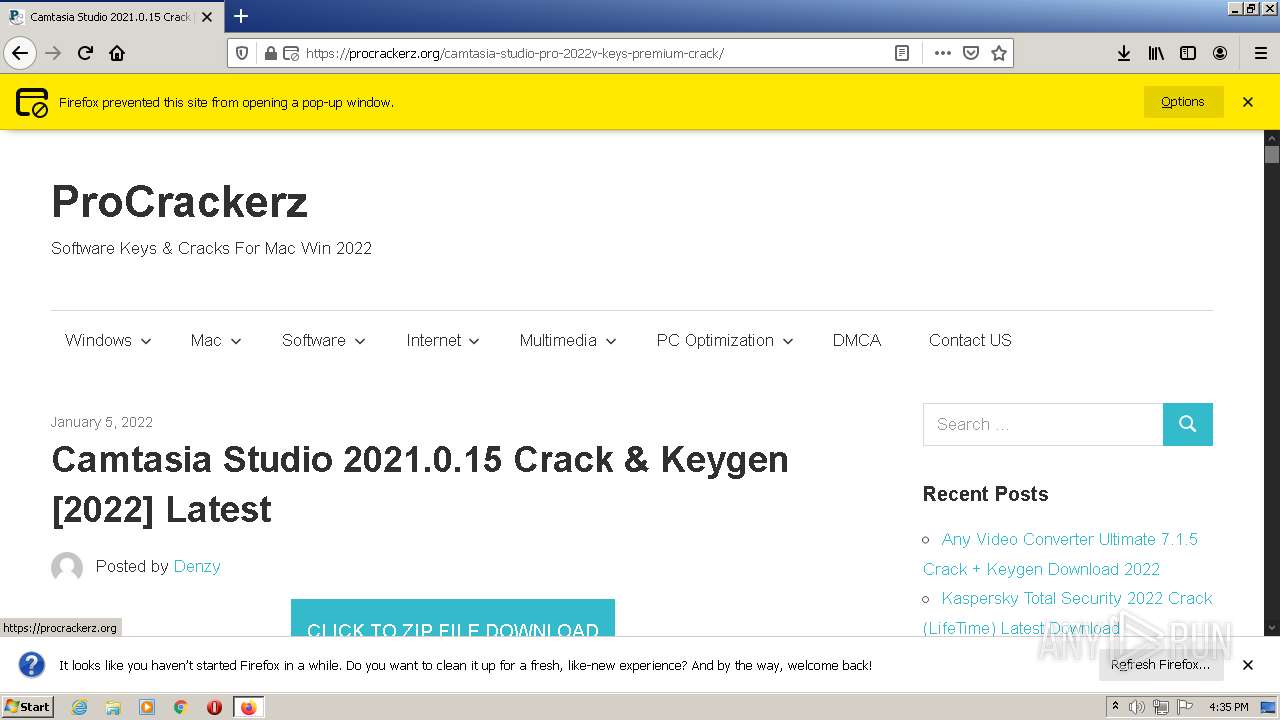Click the pop-up blocked icon in address bar

pos(291,53)
